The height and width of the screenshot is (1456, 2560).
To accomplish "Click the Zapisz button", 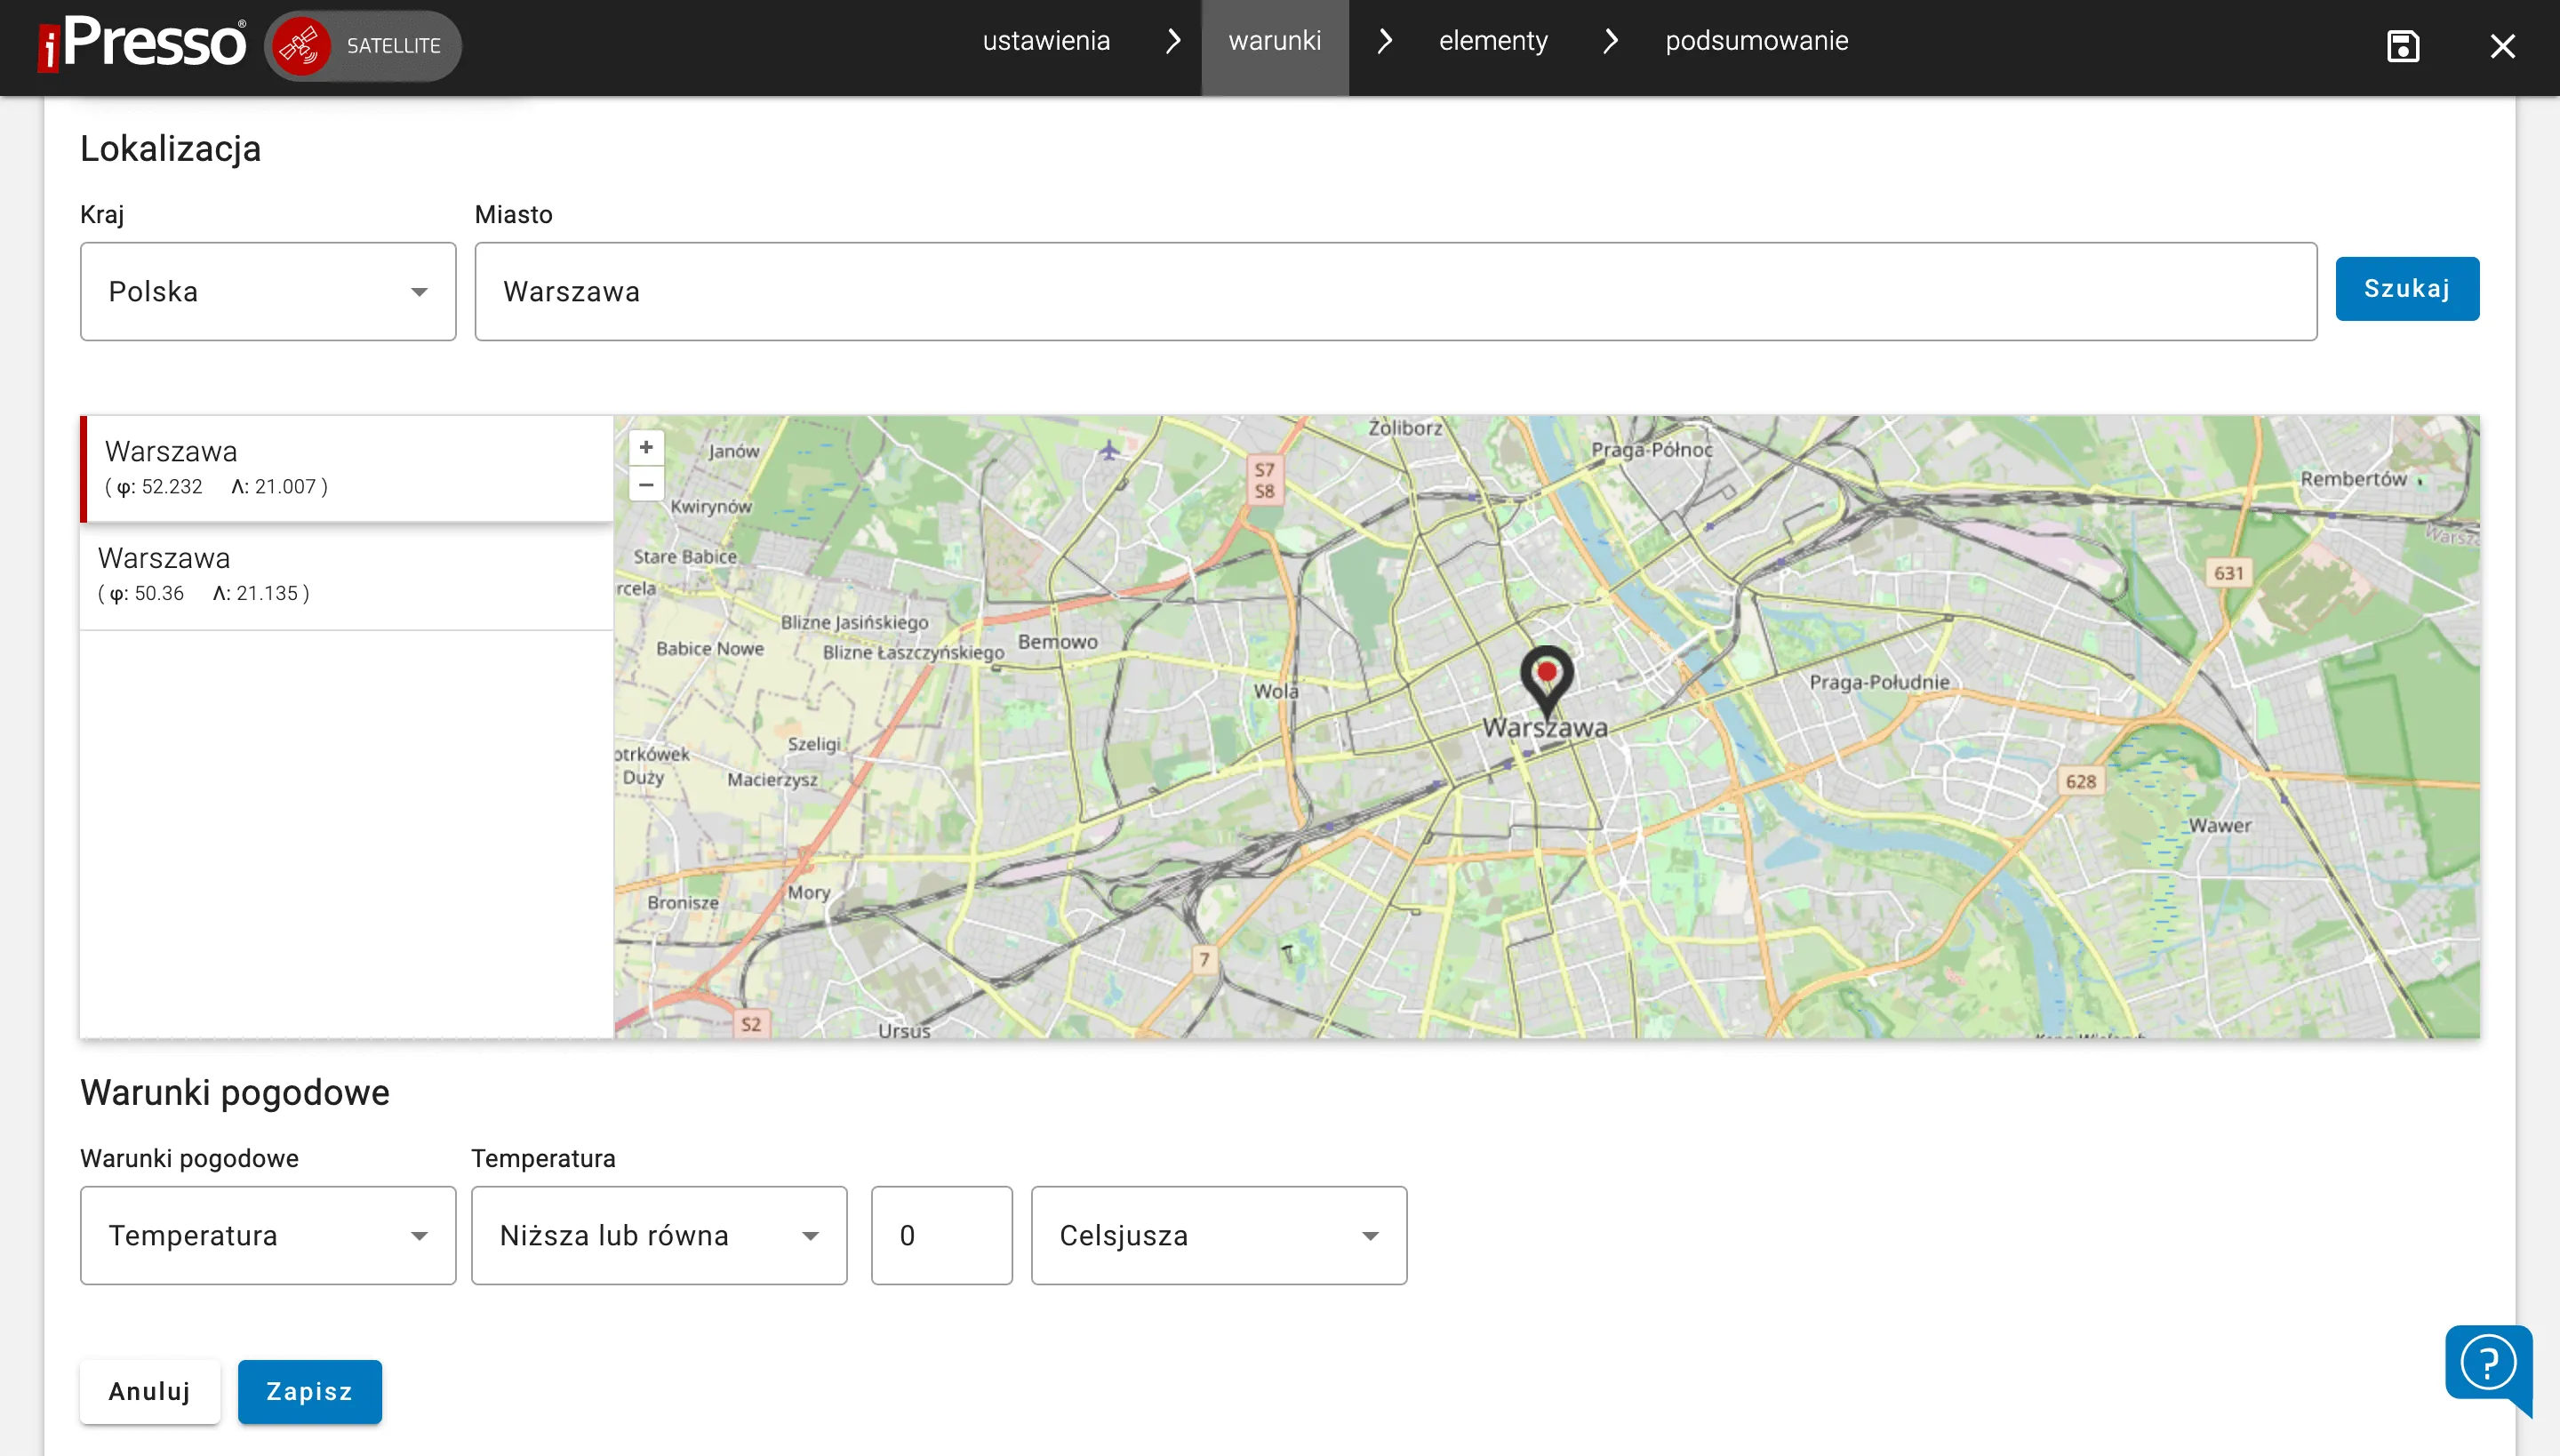I will [309, 1391].
